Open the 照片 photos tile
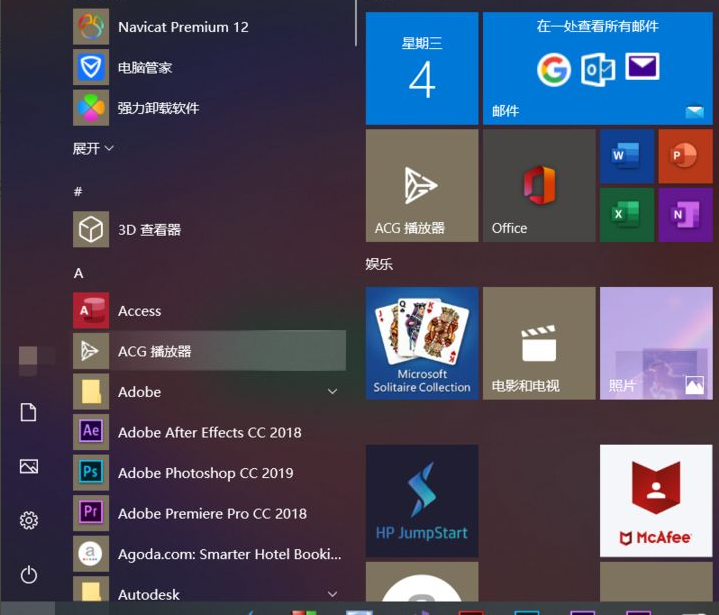The image size is (719, 615). (x=655, y=343)
